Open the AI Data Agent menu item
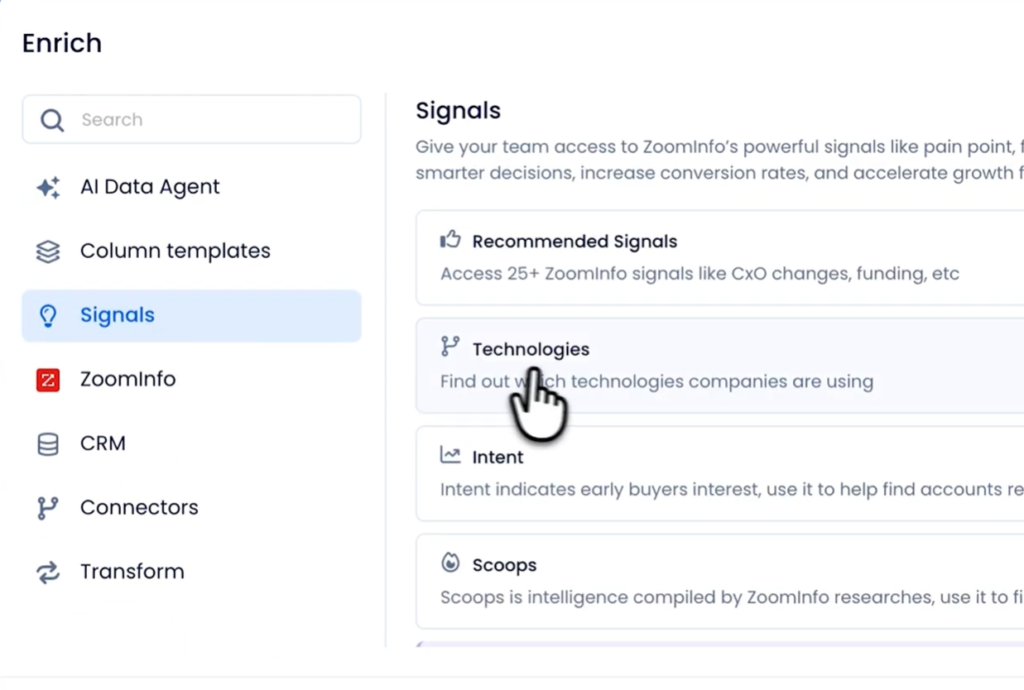1024x690 pixels. [x=150, y=187]
